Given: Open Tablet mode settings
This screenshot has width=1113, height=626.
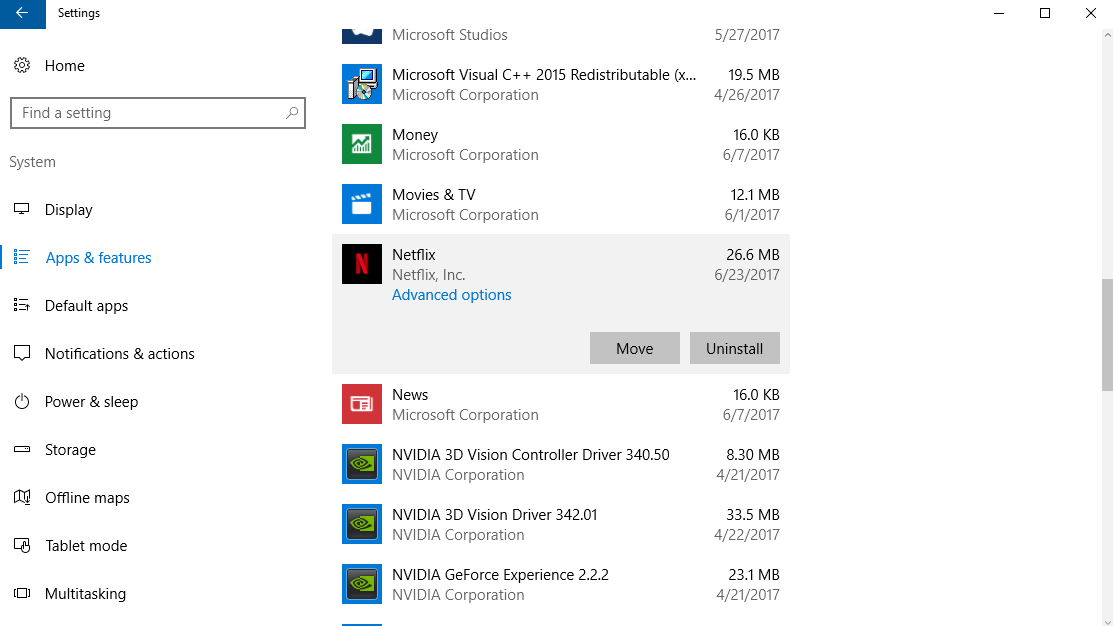Looking at the screenshot, I should [x=86, y=546].
